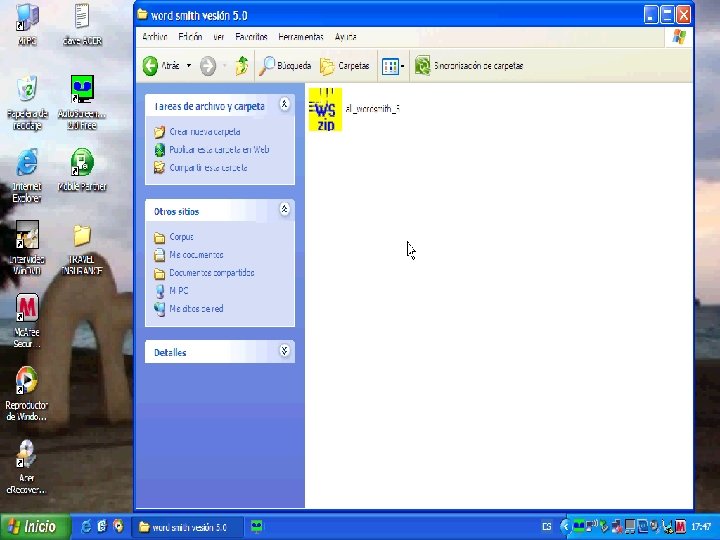The width and height of the screenshot is (720, 540).
Task: Select AutoScreen 2.0 Free desktop shortcut
Action: point(82,102)
